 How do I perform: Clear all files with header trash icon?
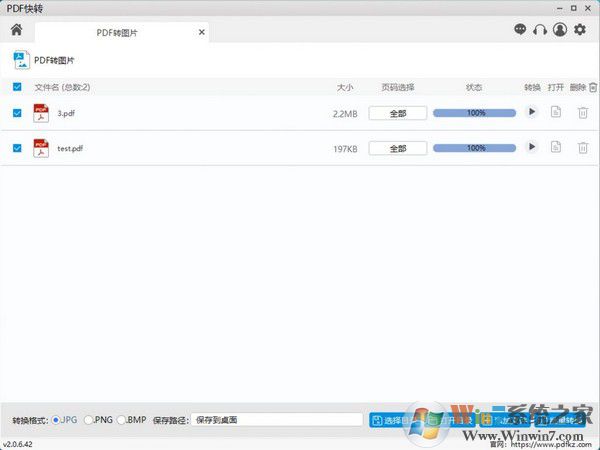pyautogui.click(x=593, y=88)
